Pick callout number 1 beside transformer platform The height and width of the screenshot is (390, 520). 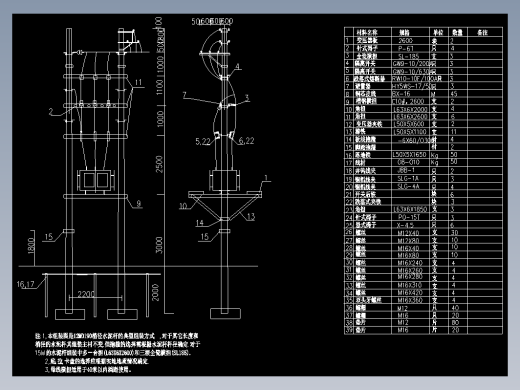point(266,178)
